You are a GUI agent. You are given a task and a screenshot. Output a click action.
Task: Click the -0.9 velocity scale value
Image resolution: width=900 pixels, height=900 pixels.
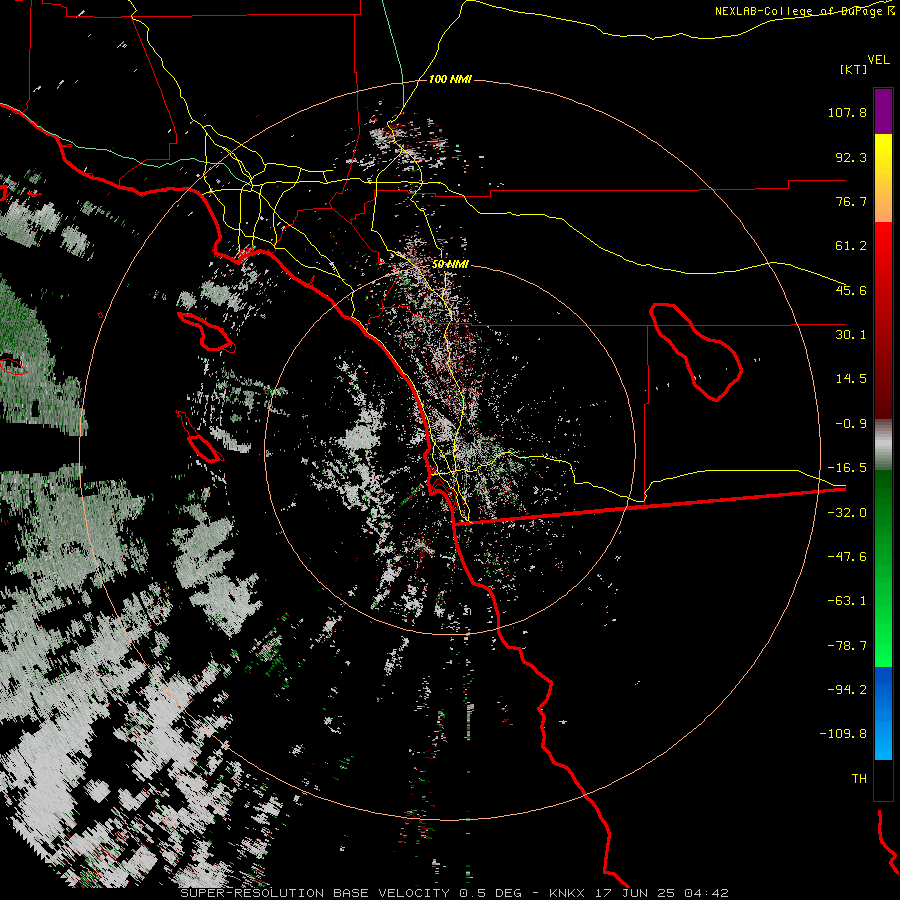tap(851, 424)
